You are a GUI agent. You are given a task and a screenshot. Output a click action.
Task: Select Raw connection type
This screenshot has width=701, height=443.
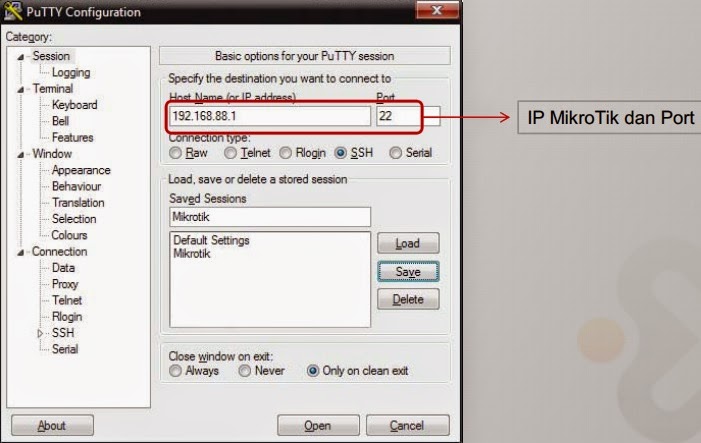176,153
